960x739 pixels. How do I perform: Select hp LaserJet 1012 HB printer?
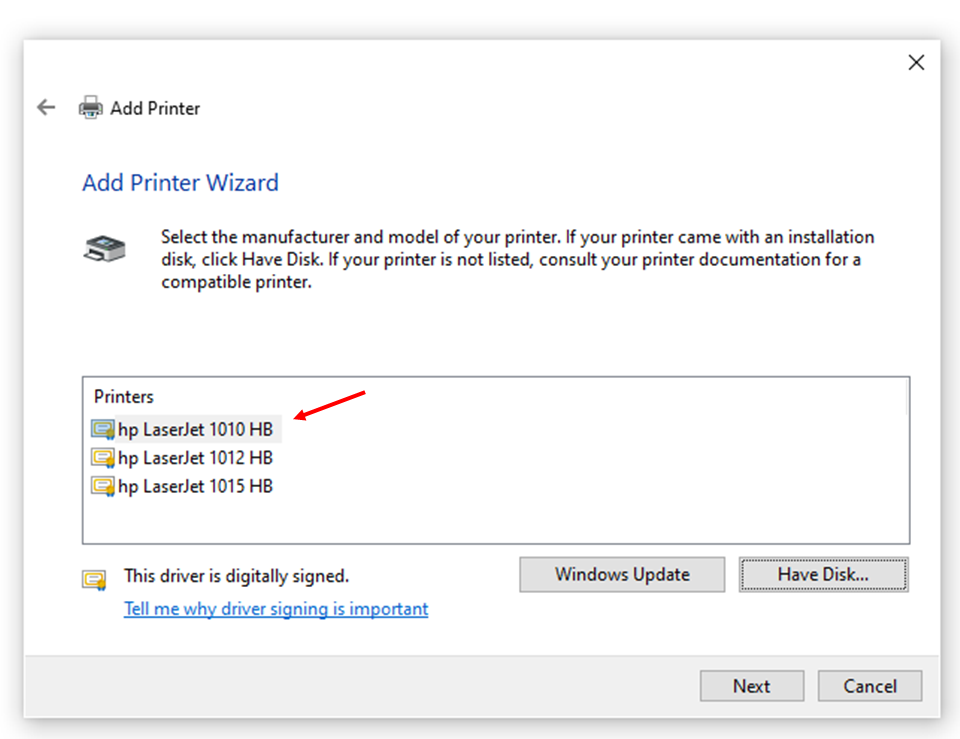click(x=195, y=458)
